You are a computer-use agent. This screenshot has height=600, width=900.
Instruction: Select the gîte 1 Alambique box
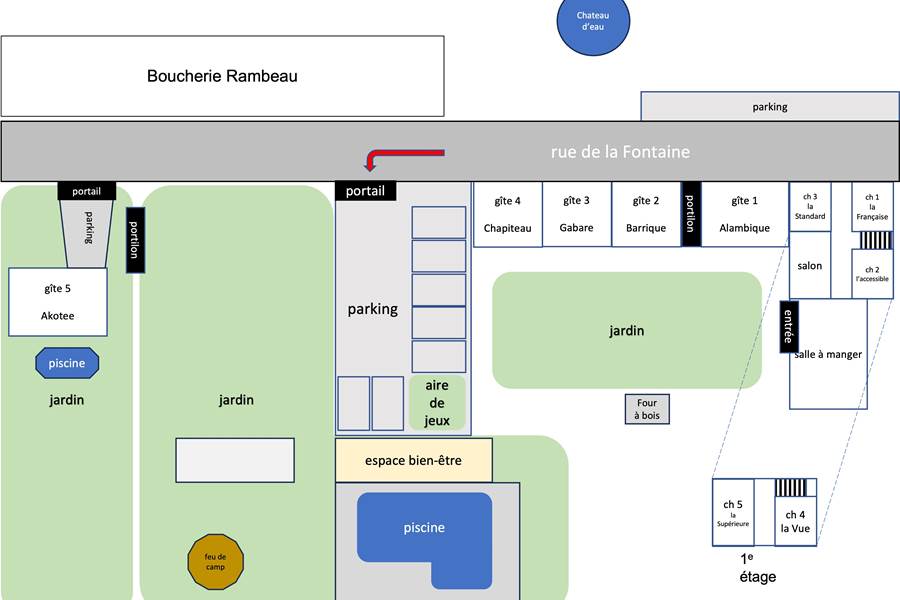(744, 214)
